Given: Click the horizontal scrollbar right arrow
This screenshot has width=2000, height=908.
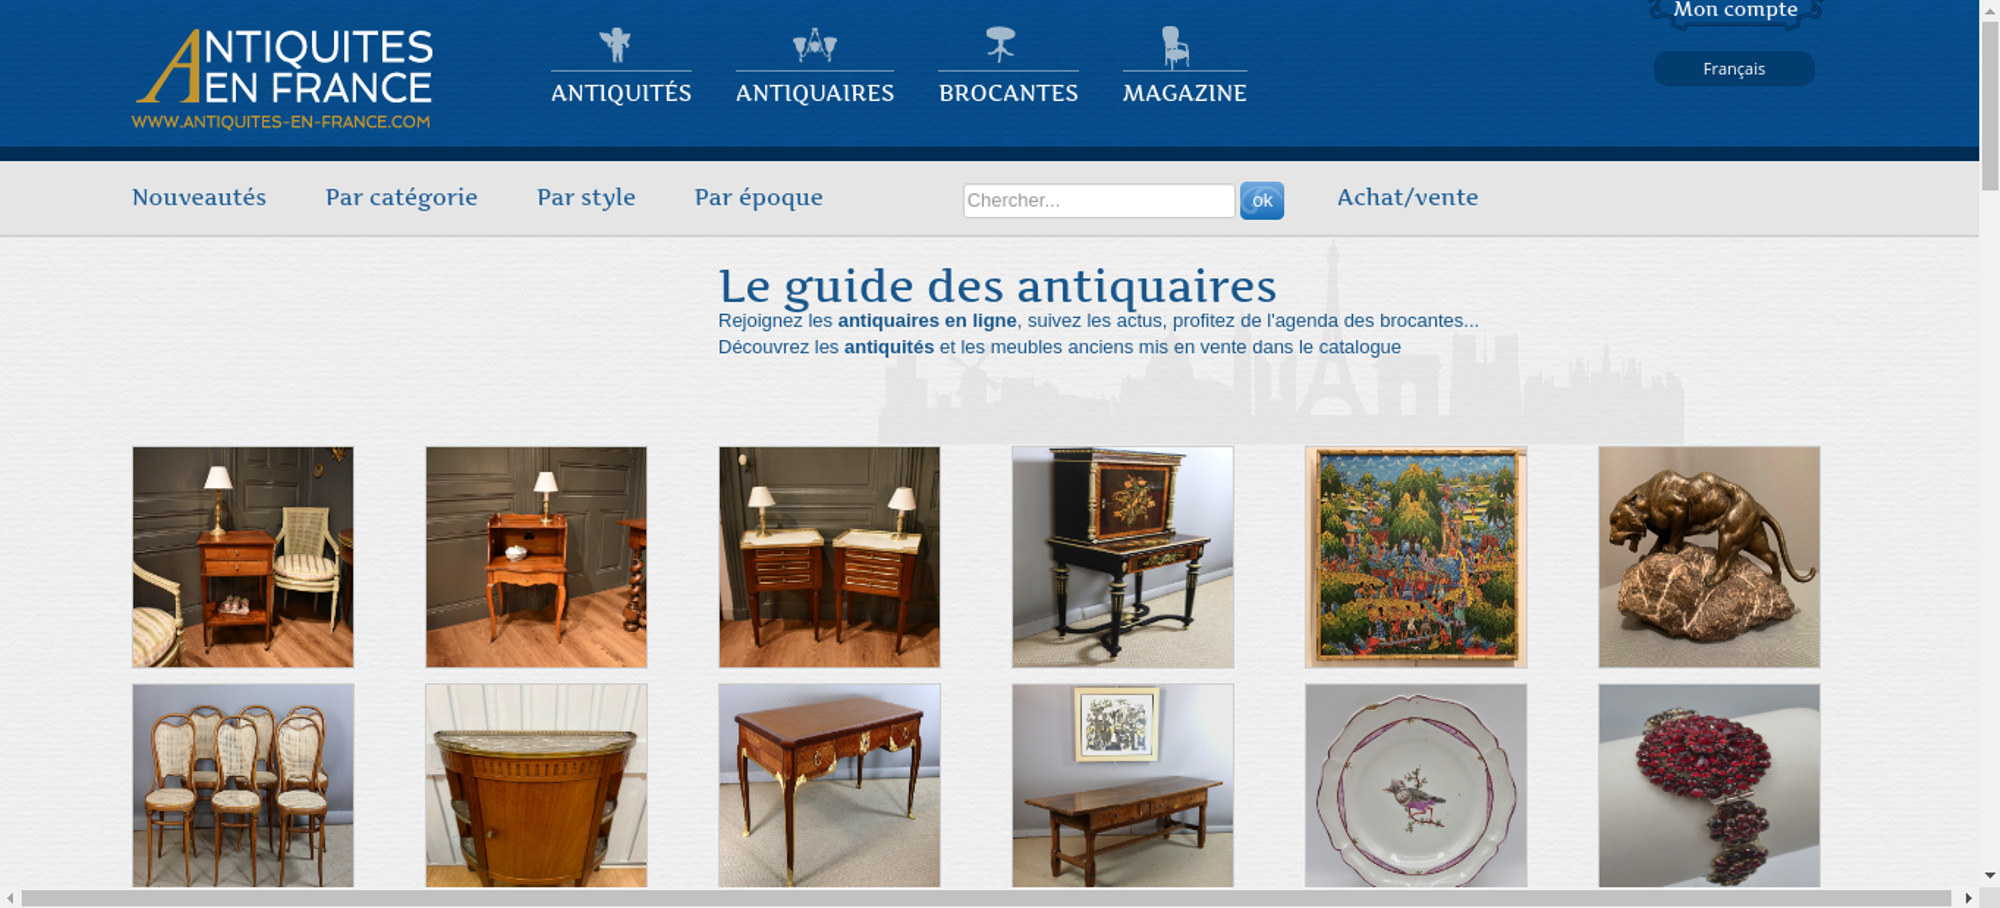Looking at the screenshot, I should coord(1968,898).
